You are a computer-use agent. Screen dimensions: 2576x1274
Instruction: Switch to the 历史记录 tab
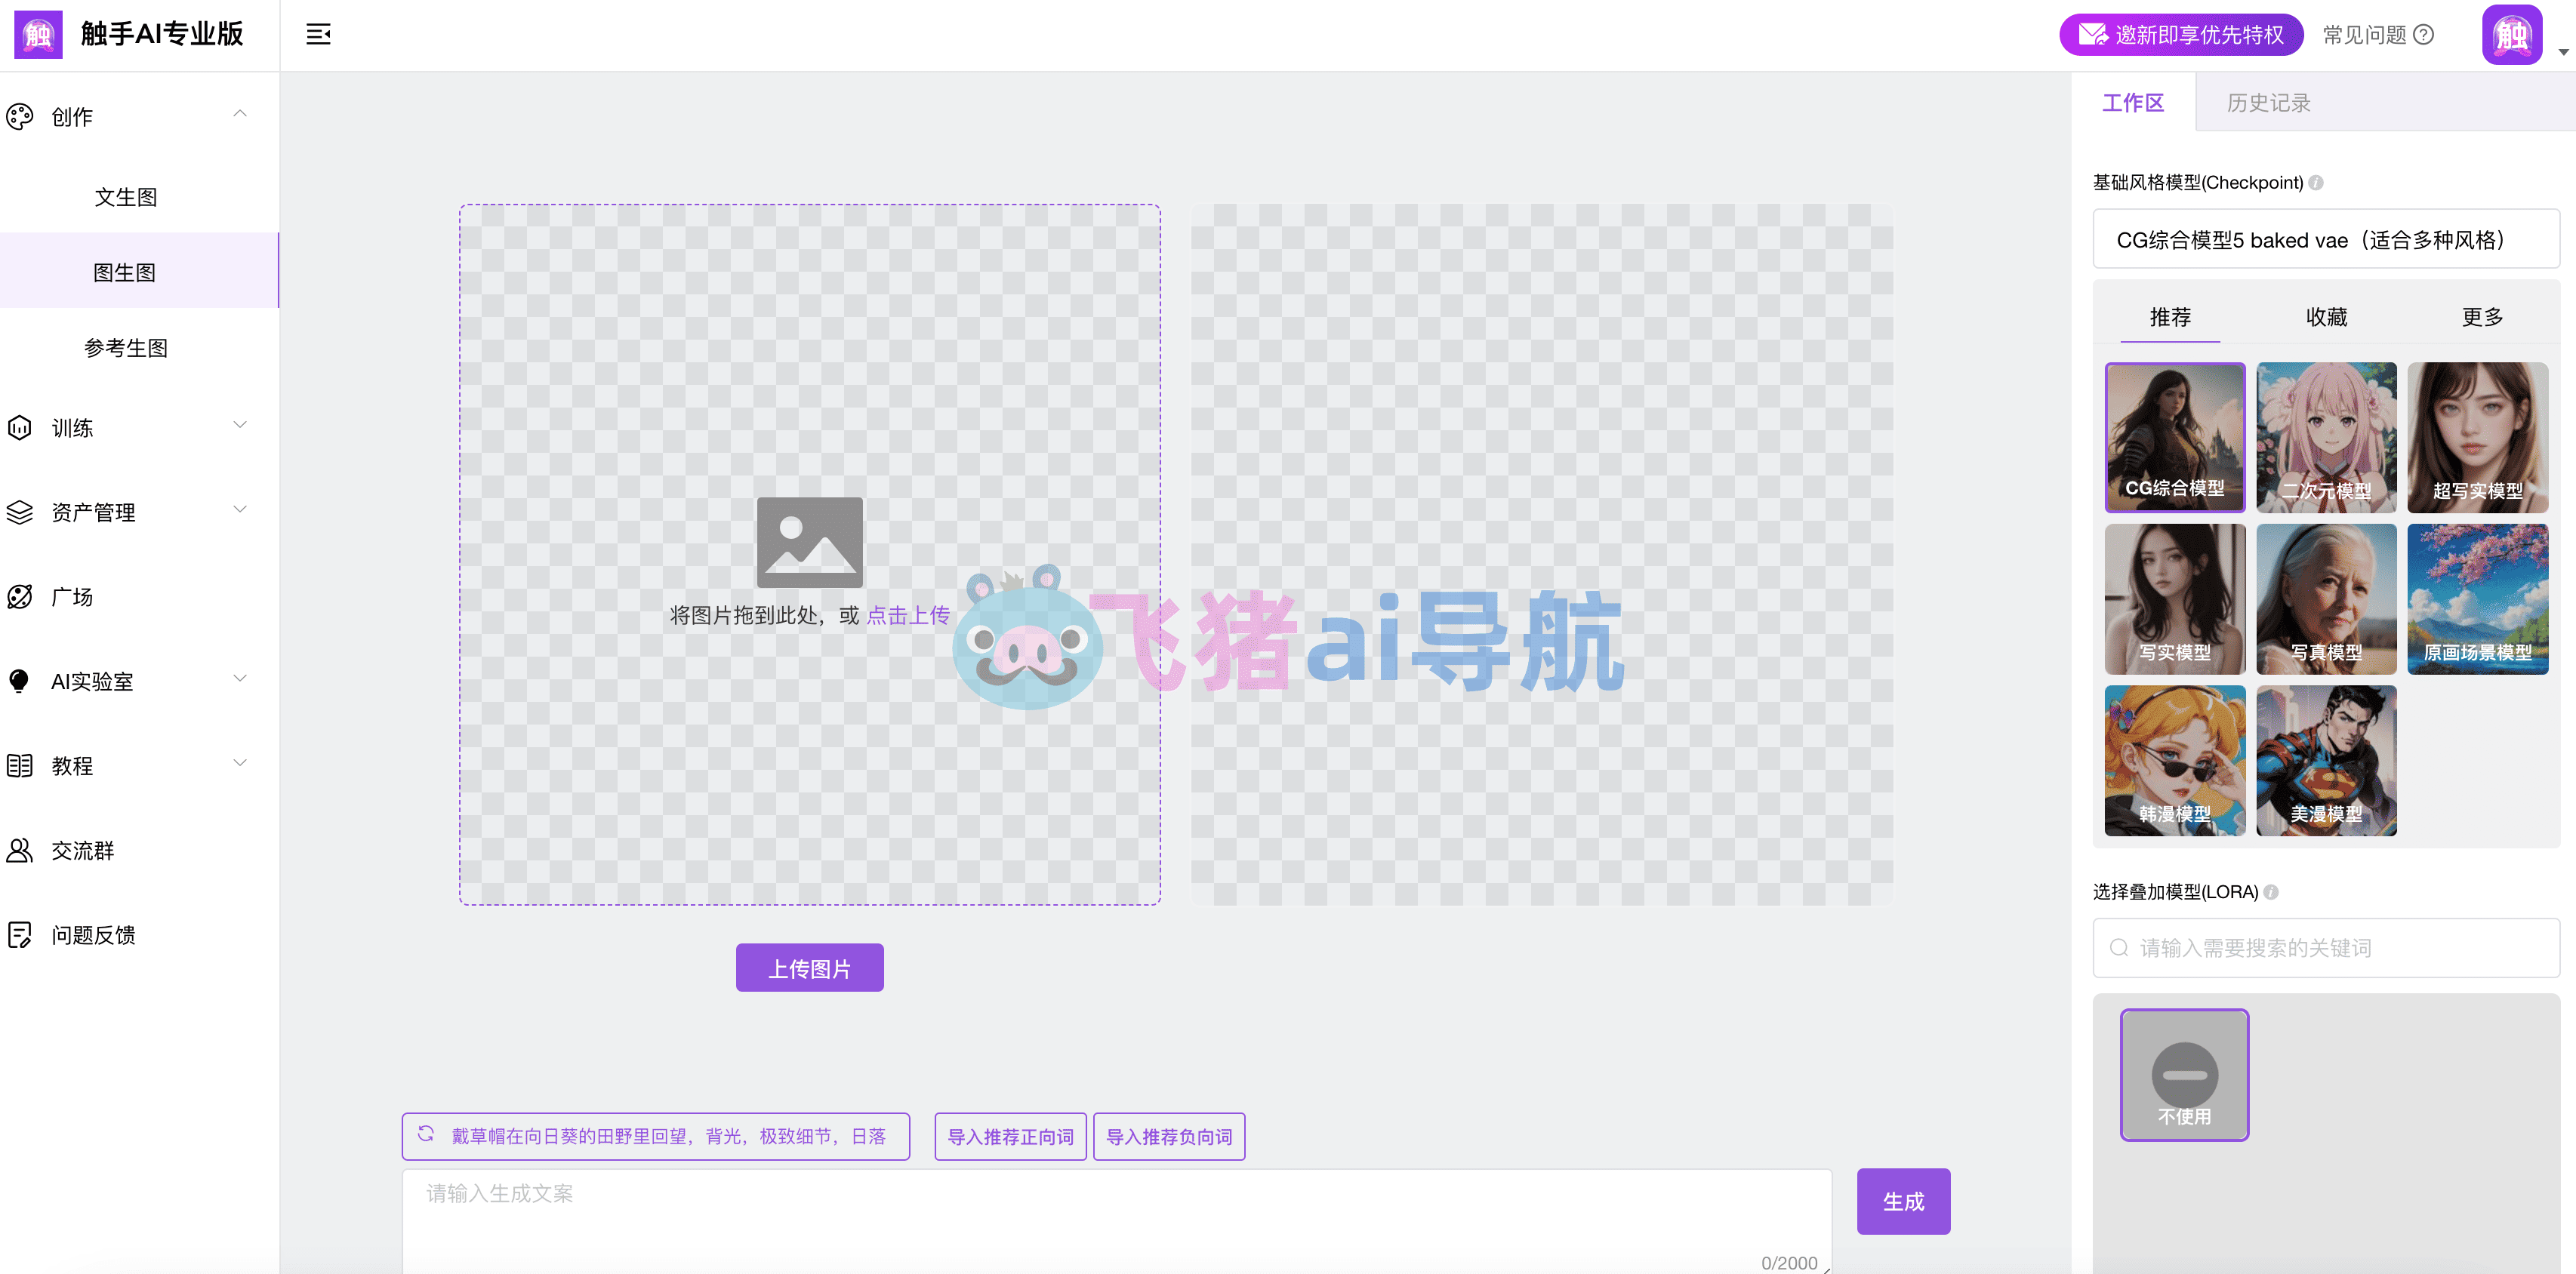coord(2268,103)
